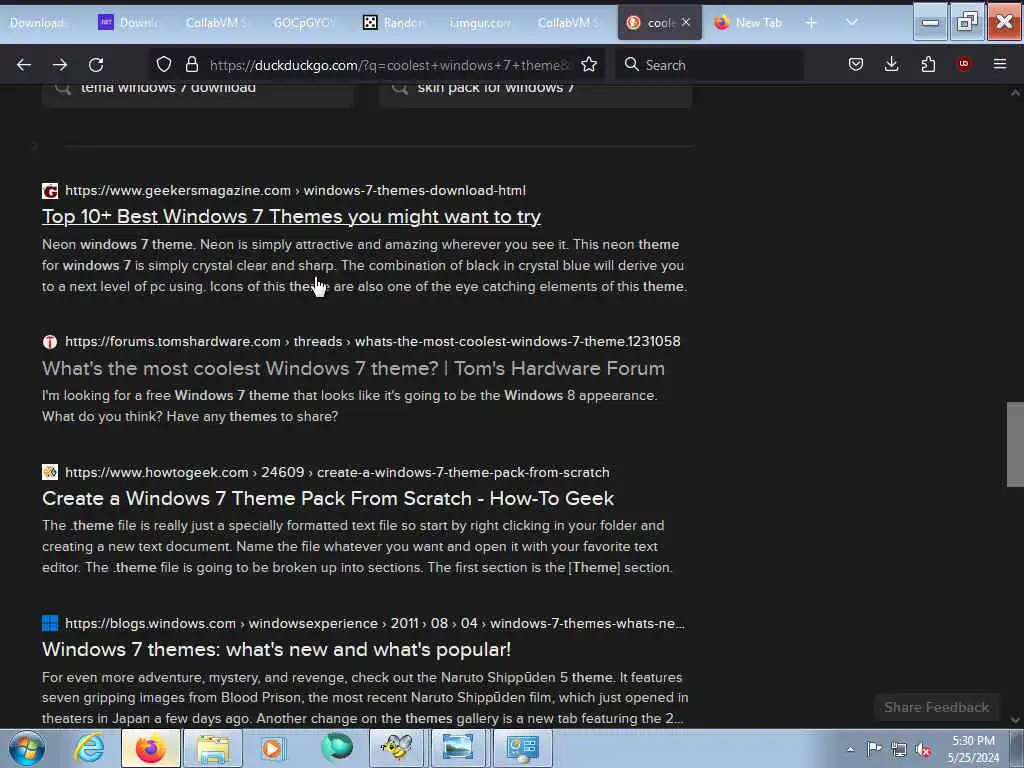Click the page vertical scrollbar thumb
Viewport: 1024px width, 768px height.
point(1015,445)
